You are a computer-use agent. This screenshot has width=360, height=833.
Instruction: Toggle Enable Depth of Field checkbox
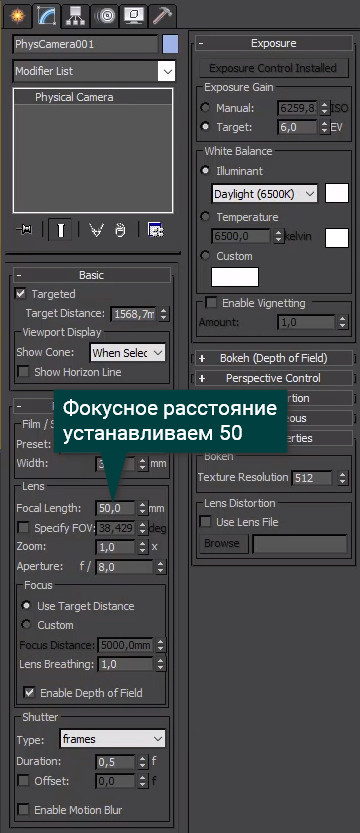[30, 693]
